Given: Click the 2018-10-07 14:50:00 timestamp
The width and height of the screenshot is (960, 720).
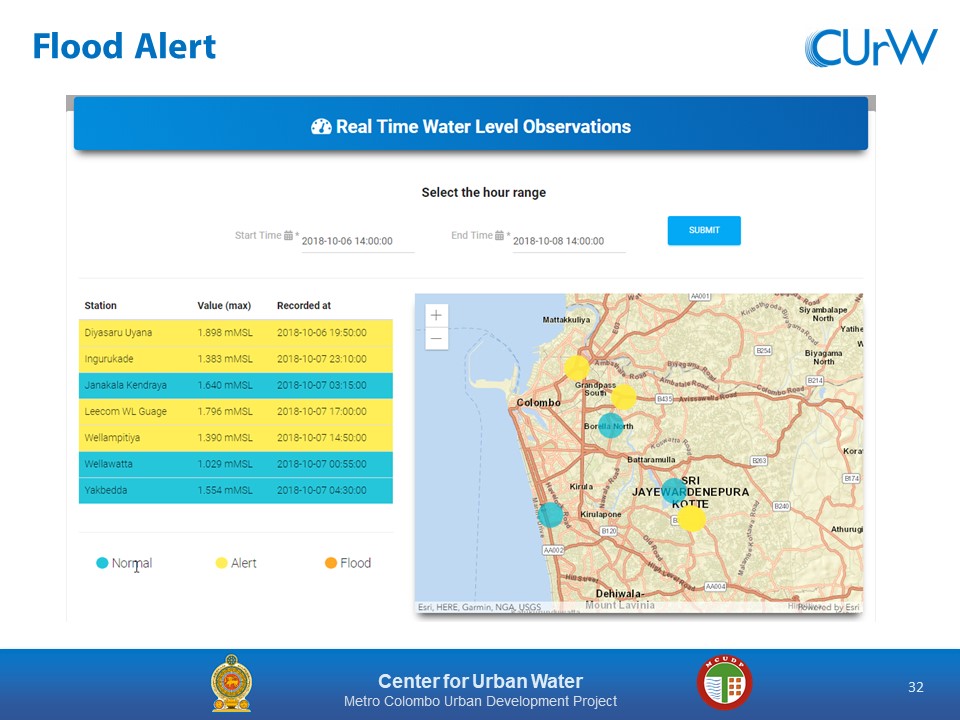Looking at the screenshot, I should [322, 438].
